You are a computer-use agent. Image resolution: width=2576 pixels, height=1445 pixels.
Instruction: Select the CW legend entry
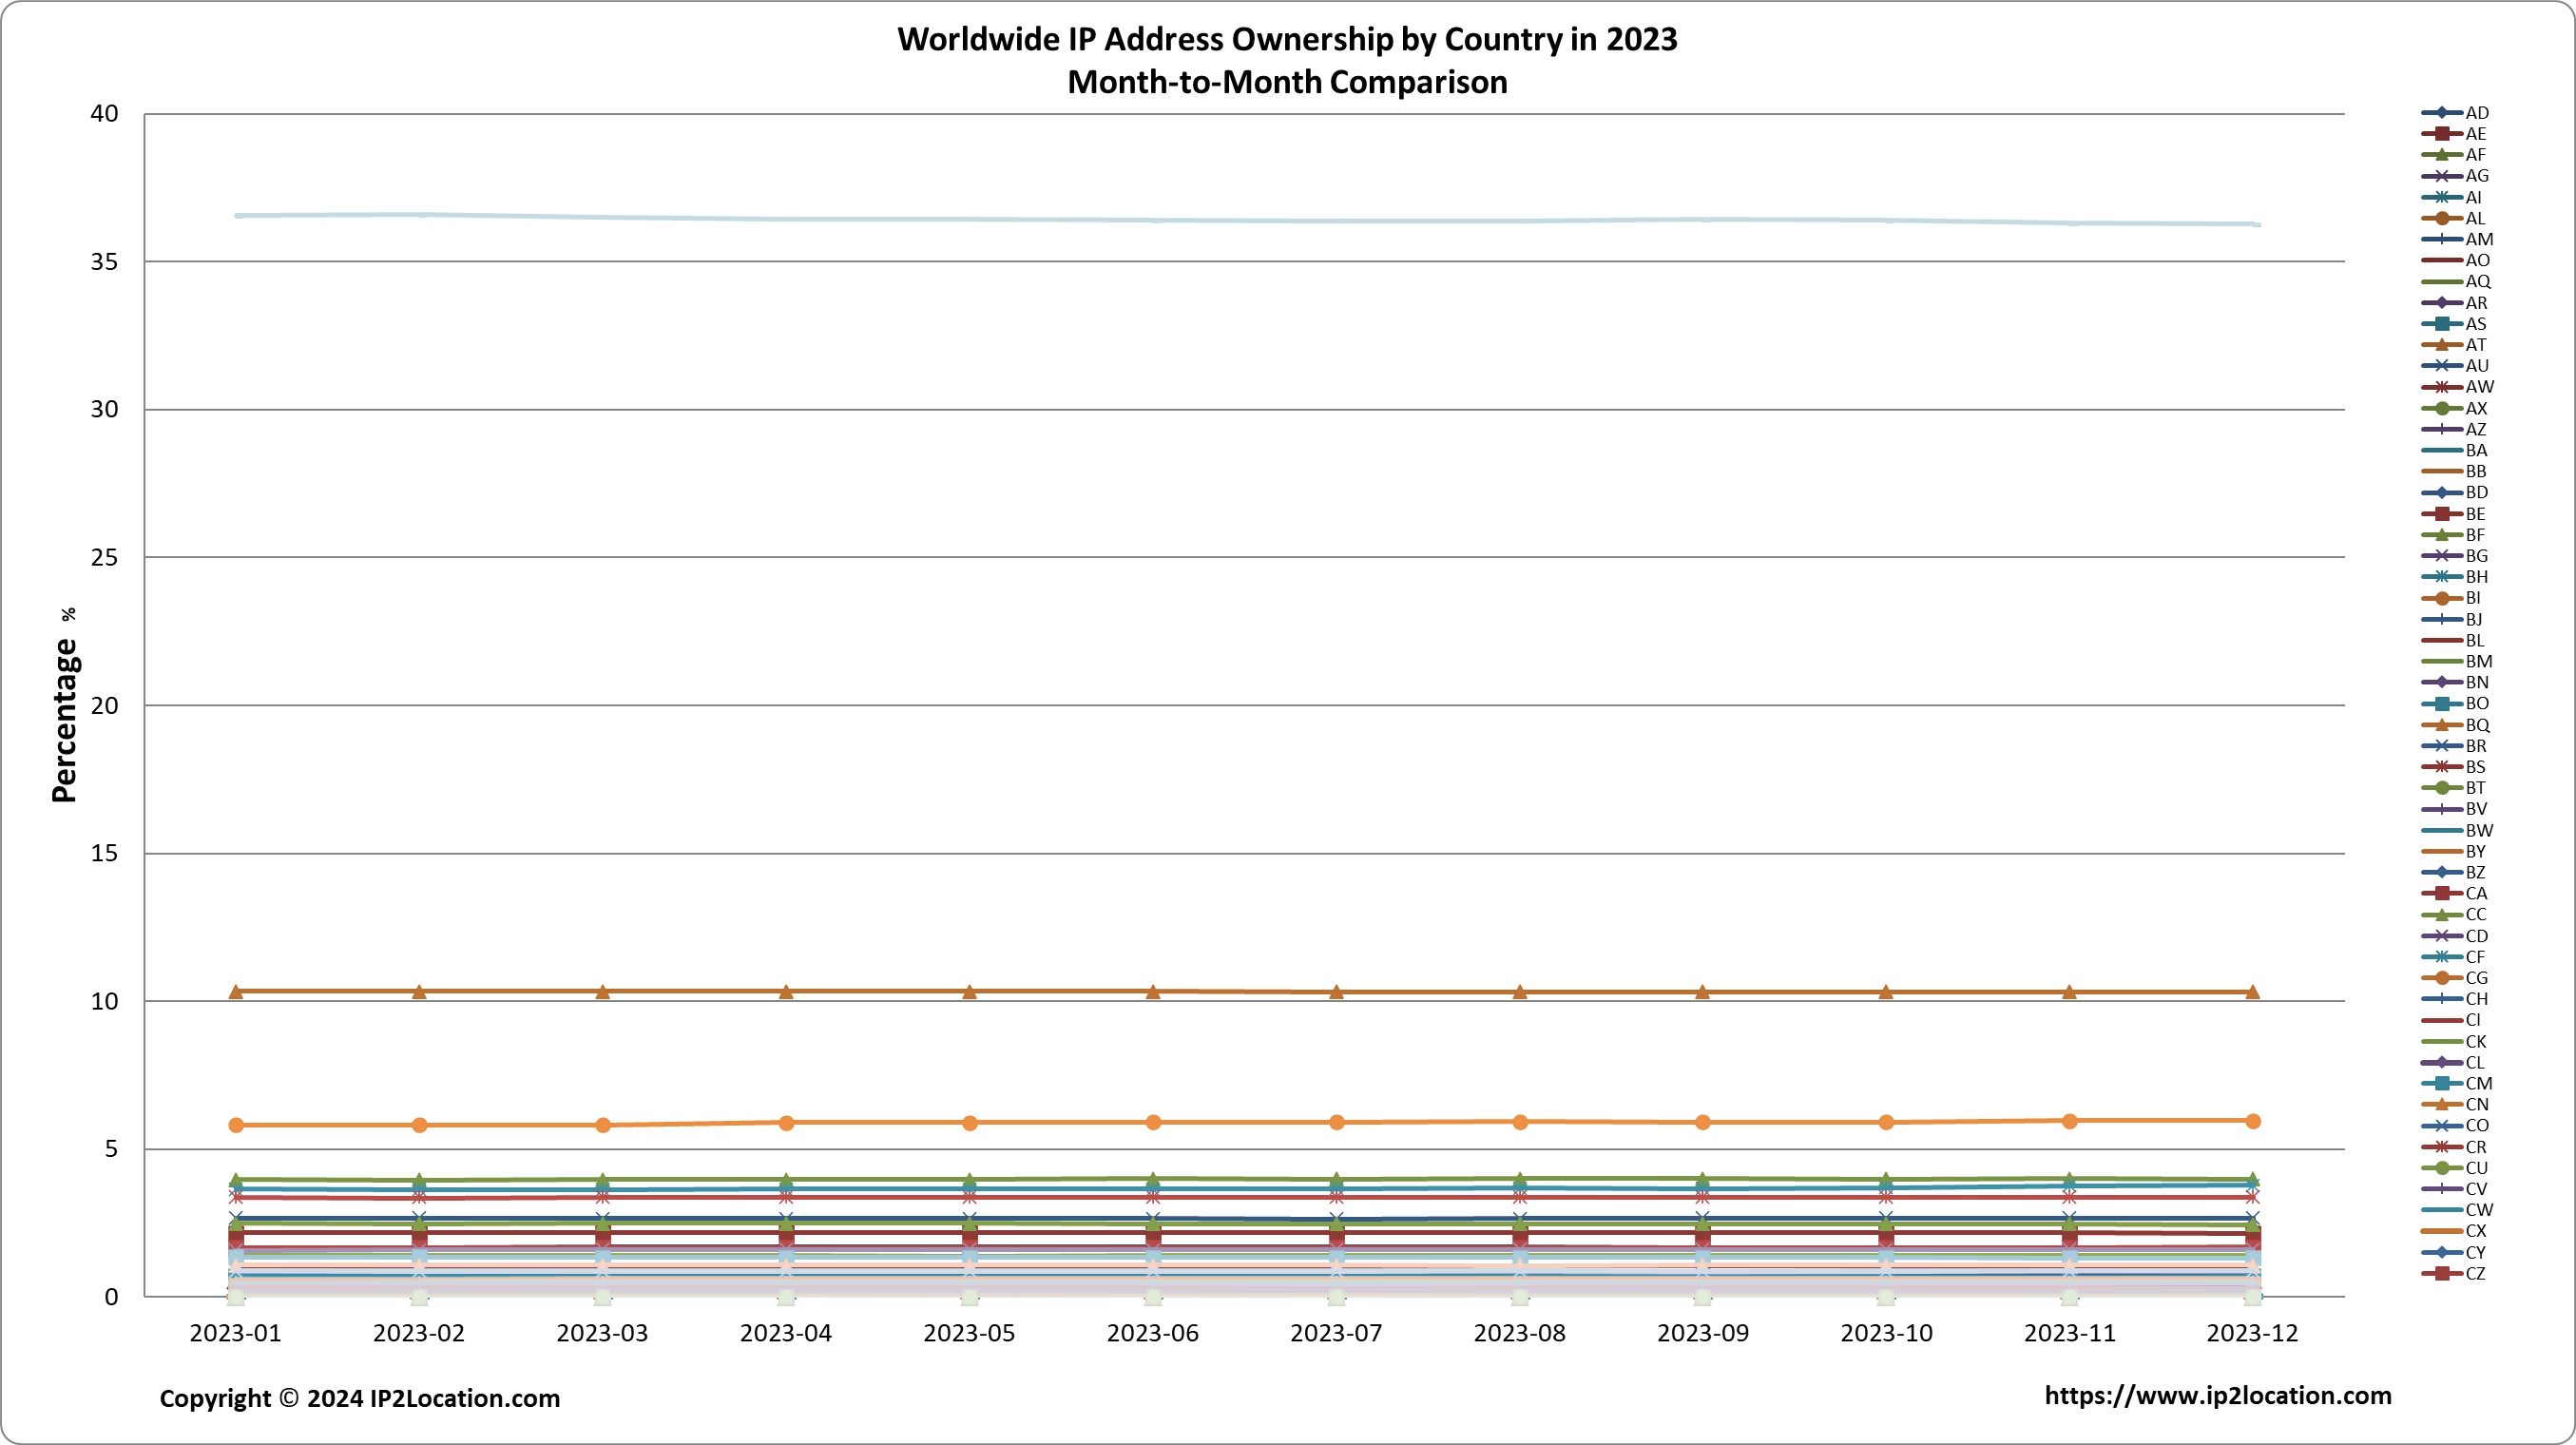(x=2458, y=1210)
